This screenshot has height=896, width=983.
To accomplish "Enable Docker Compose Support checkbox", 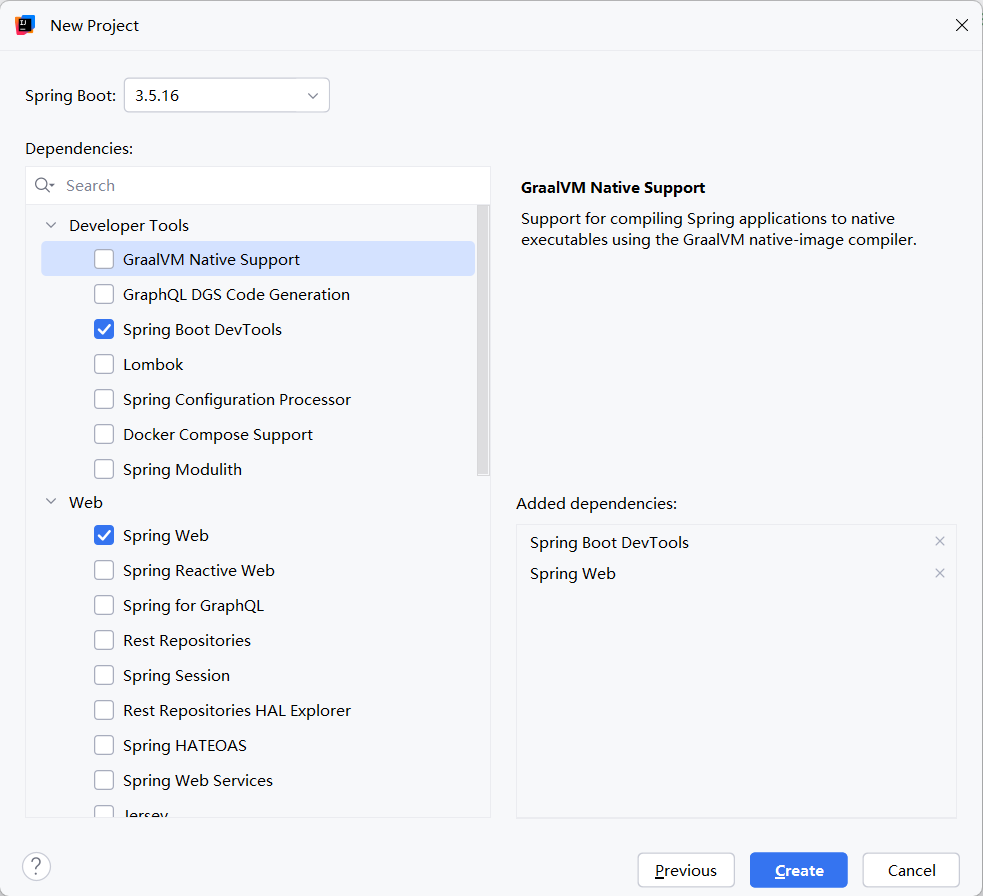I will [x=104, y=435].
